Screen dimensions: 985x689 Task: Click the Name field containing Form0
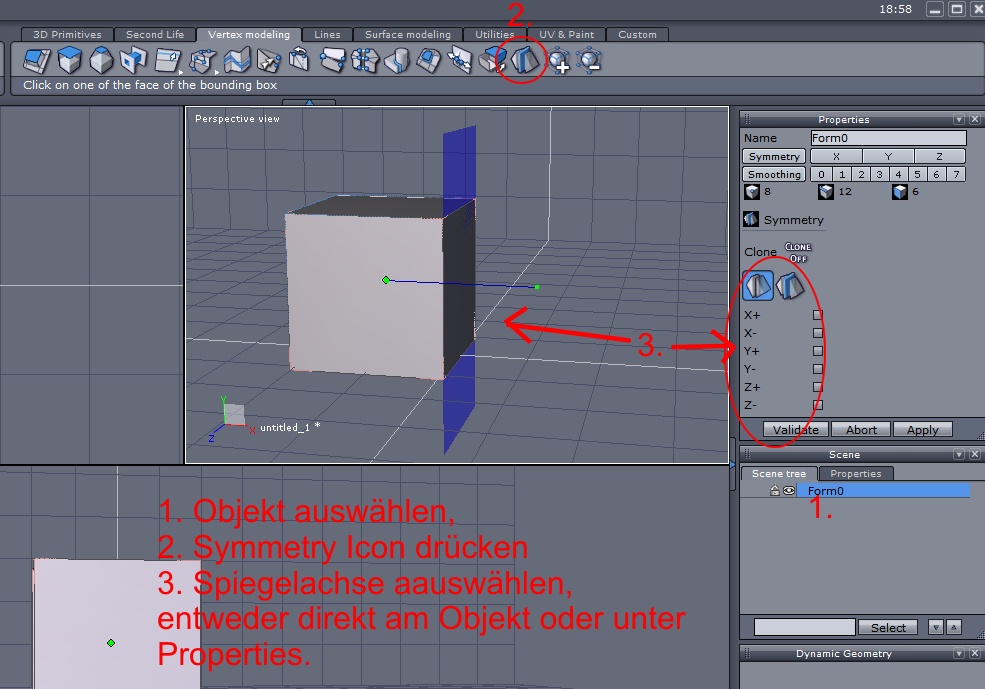(888, 138)
